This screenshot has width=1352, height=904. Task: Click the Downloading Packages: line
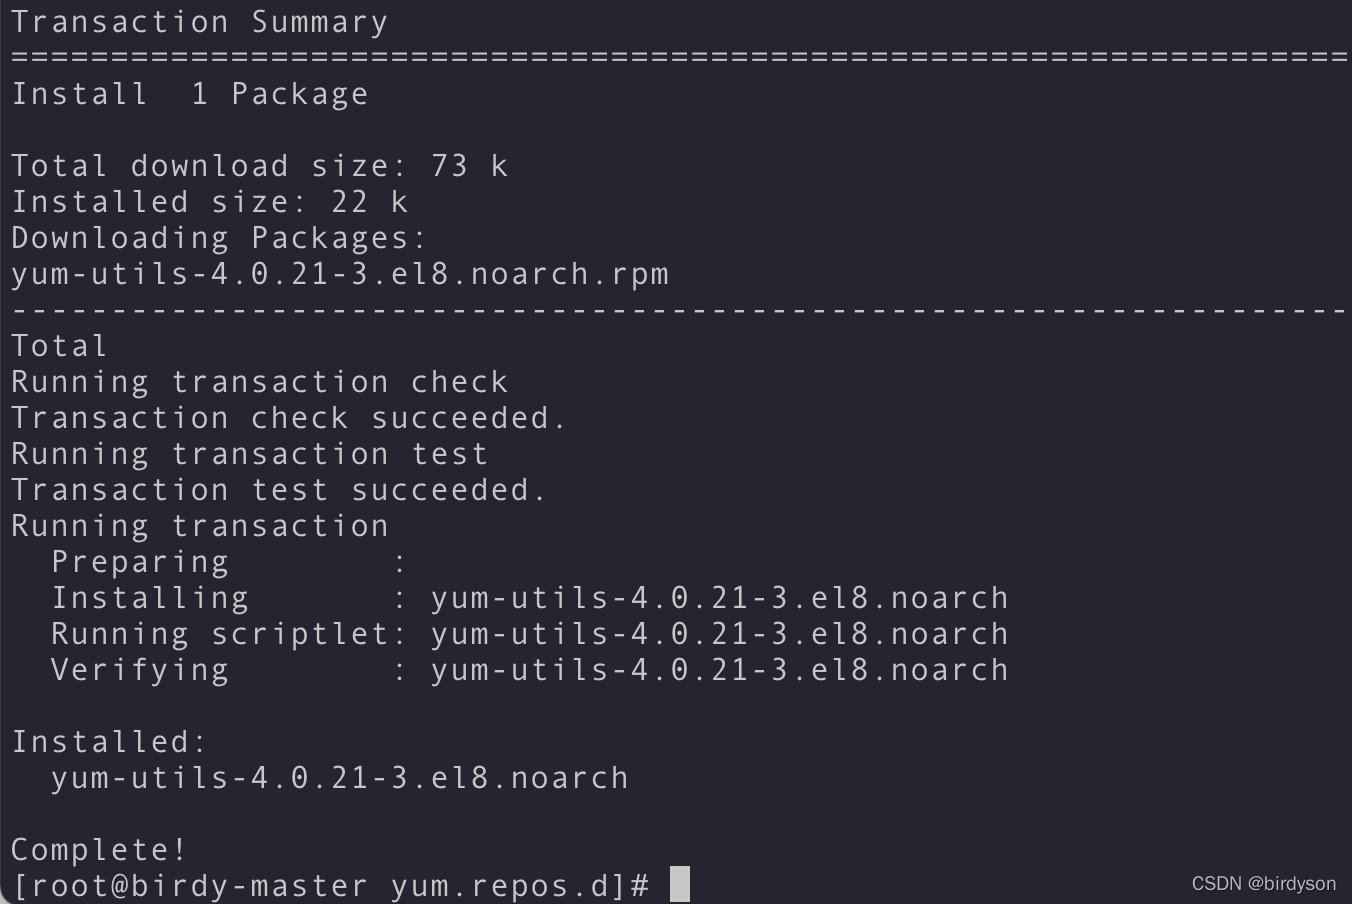tap(220, 238)
